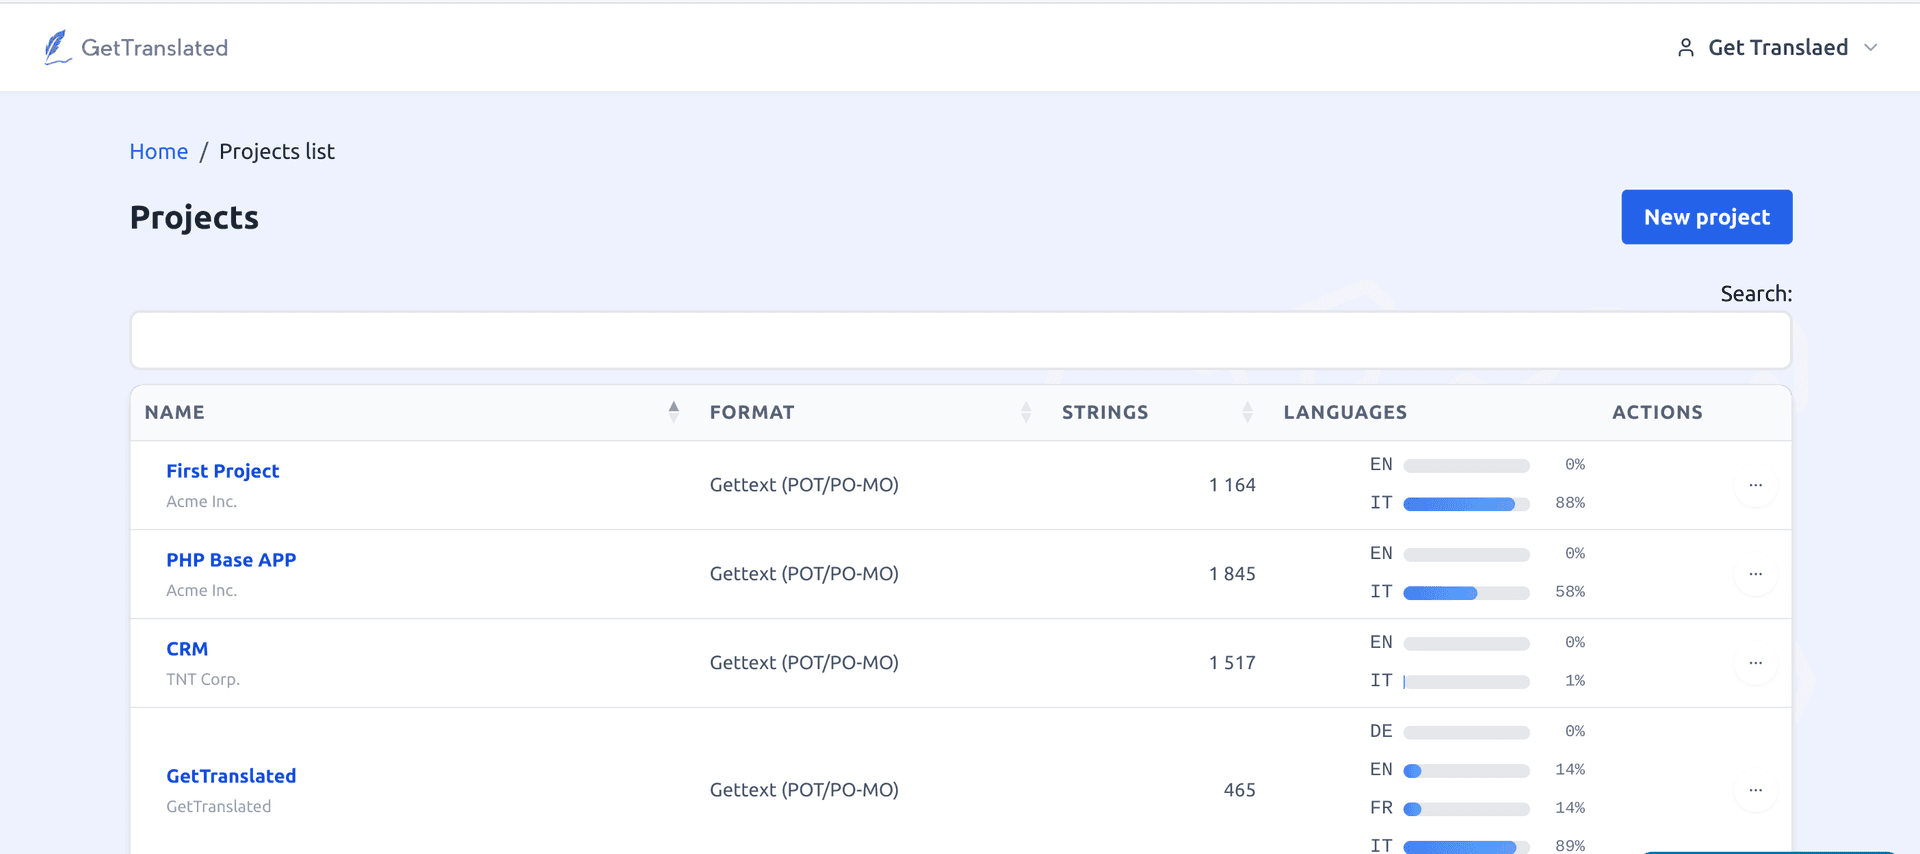Open actions menu for First Project row
This screenshot has width=1920, height=854.
tap(1755, 485)
